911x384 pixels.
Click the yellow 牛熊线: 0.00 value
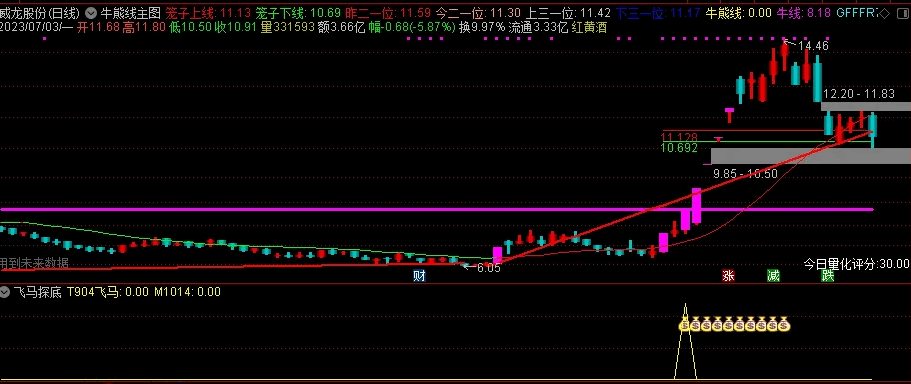click(x=738, y=13)
